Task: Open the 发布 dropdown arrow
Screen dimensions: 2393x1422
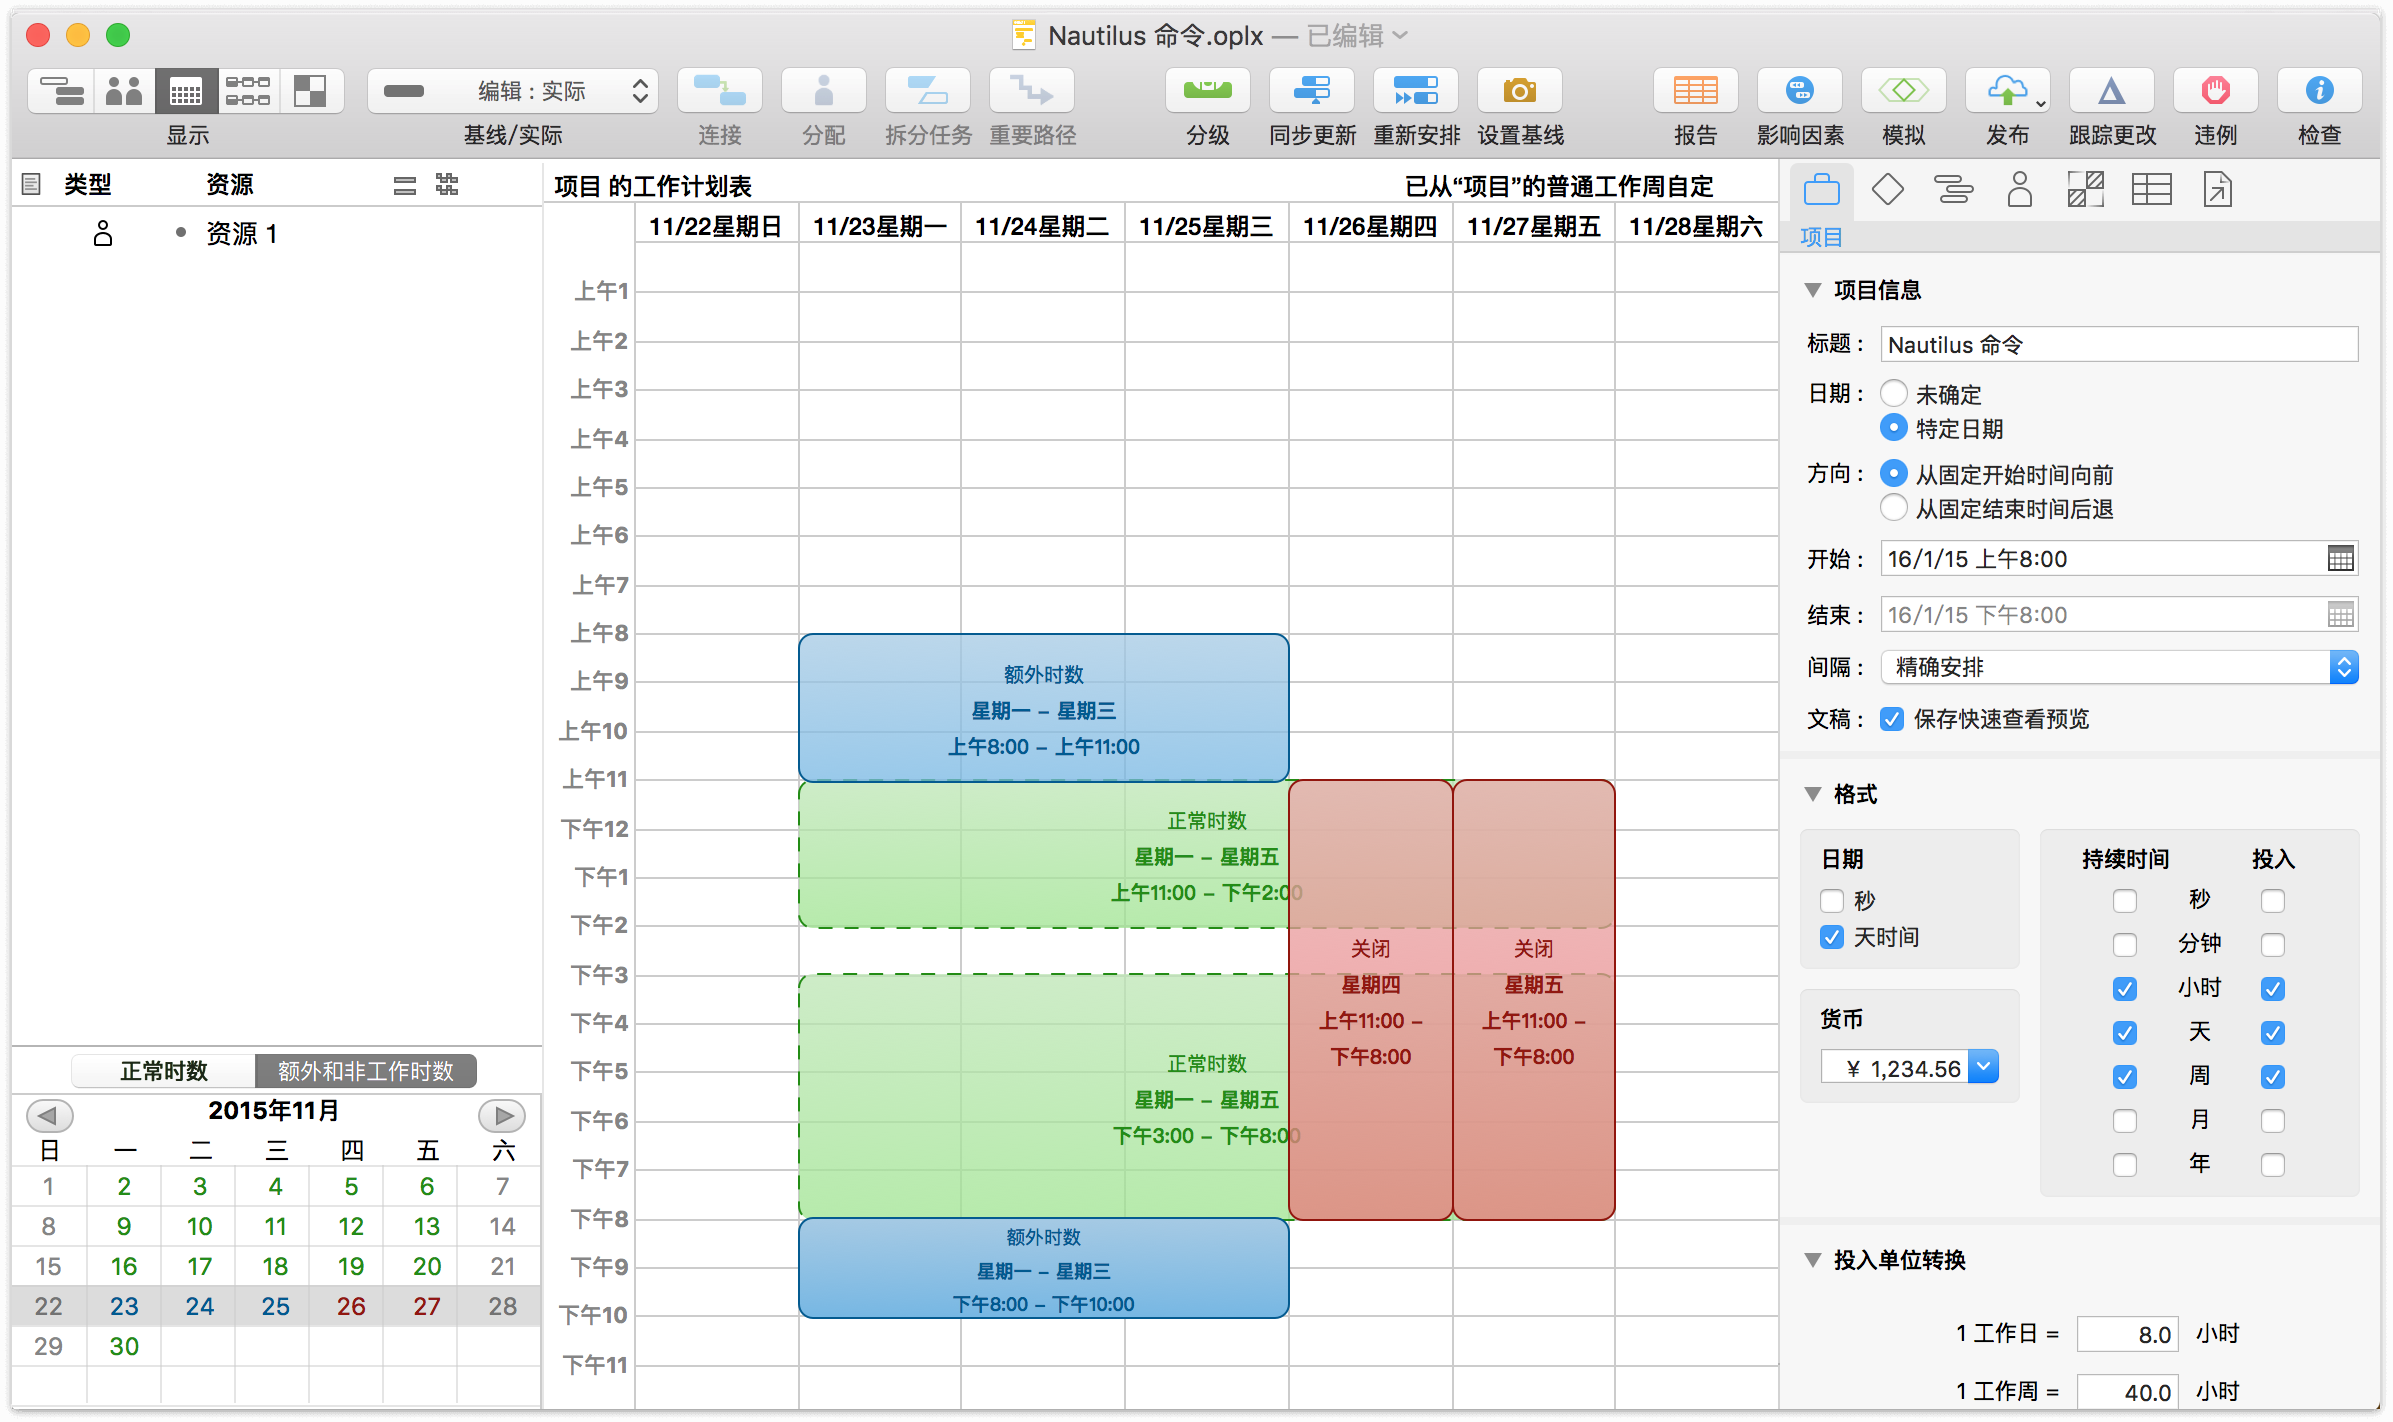Action: 2041,102
